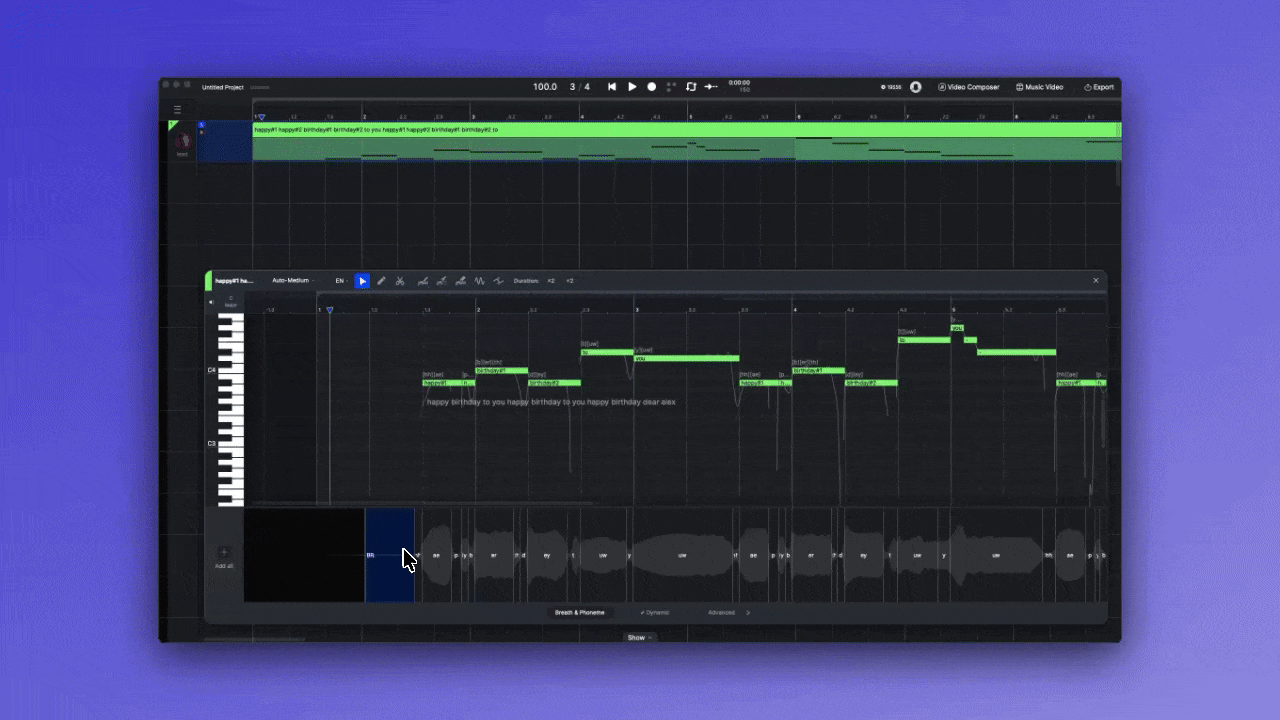
Task: Click the C Major key setting
Action: pos(230,301)
